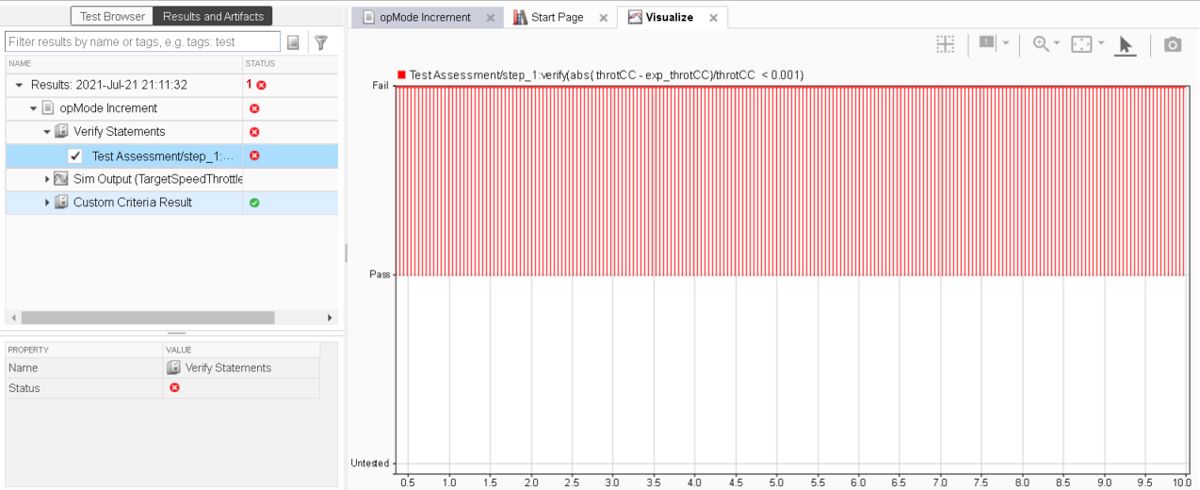
Task: Take a plot snapshot with camera icon
Action: (1172, 45)
